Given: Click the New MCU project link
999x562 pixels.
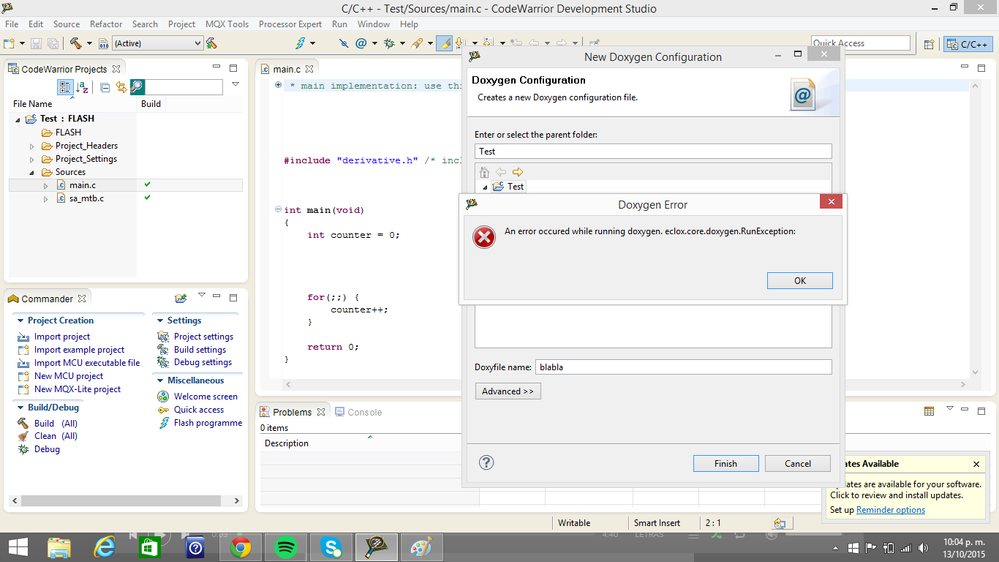Looking at the screenshot, I should 68,376.
